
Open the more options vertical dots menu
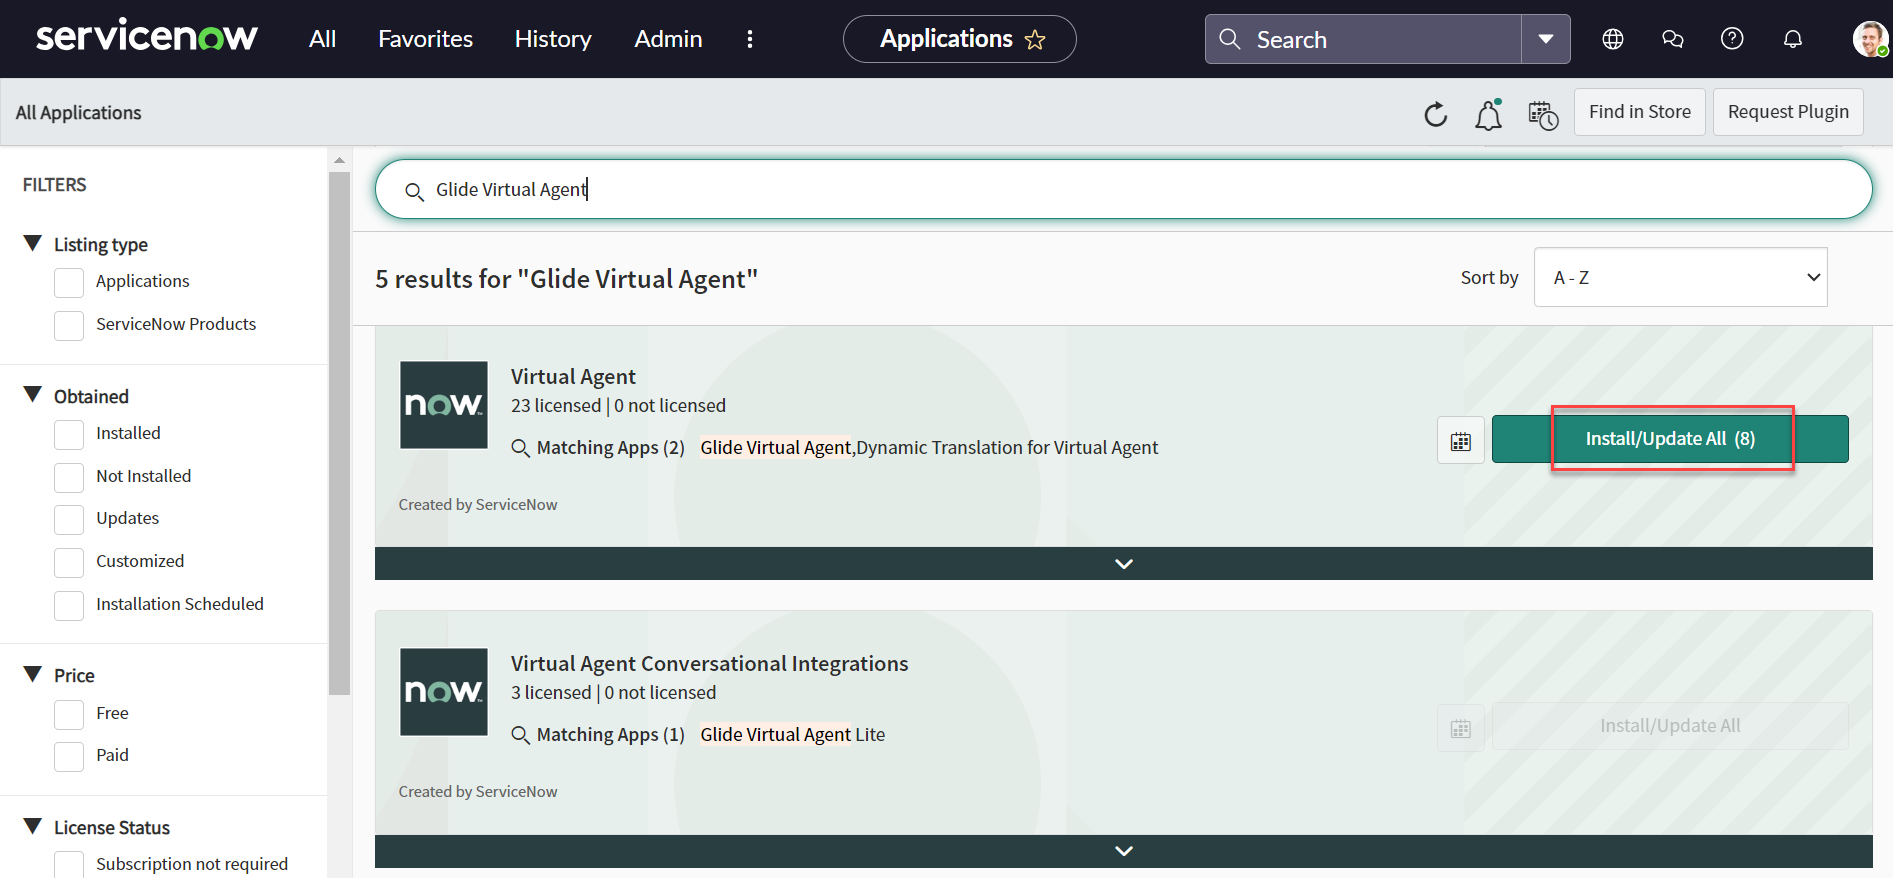(x=749, y=39)
